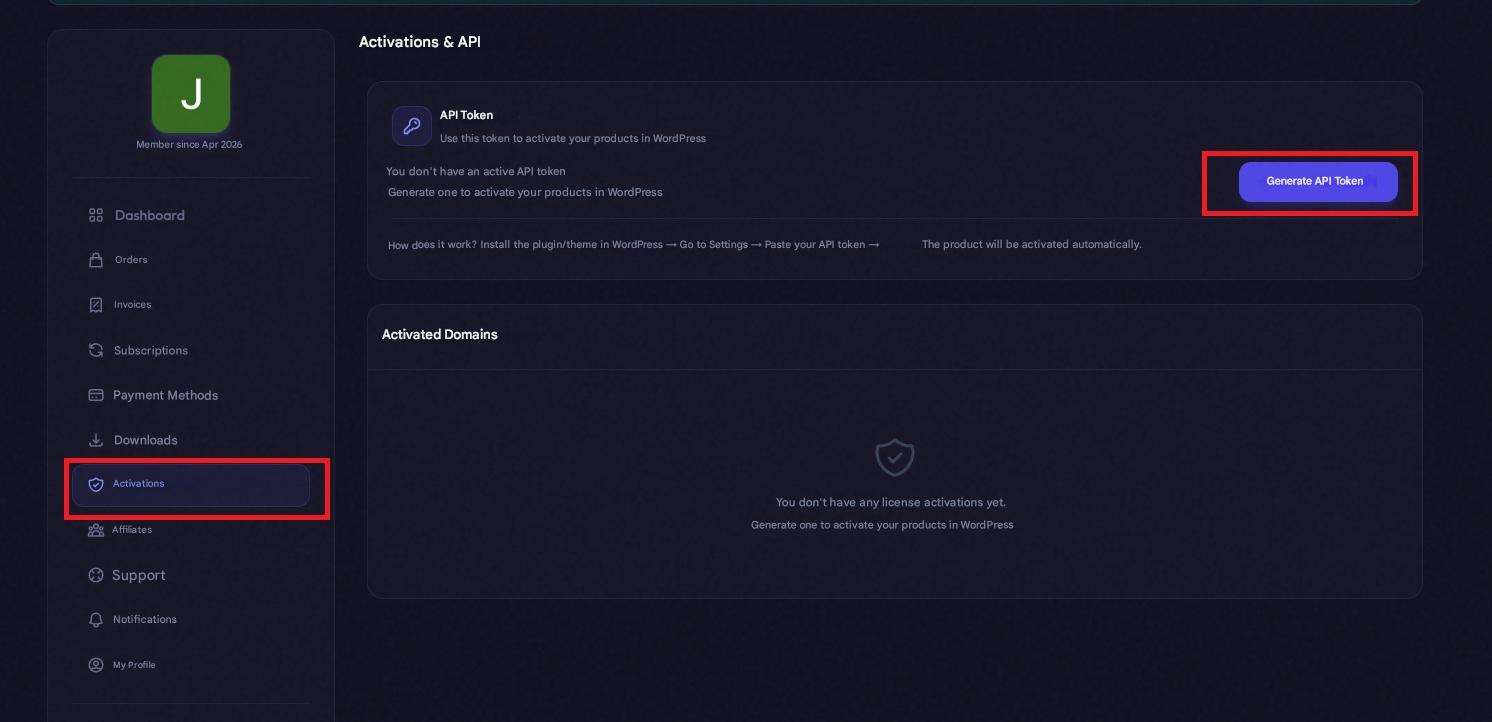This screenshot has height=722, width=1492.
Task: Click the Dashboard grid icon
Action: (96, 215)
